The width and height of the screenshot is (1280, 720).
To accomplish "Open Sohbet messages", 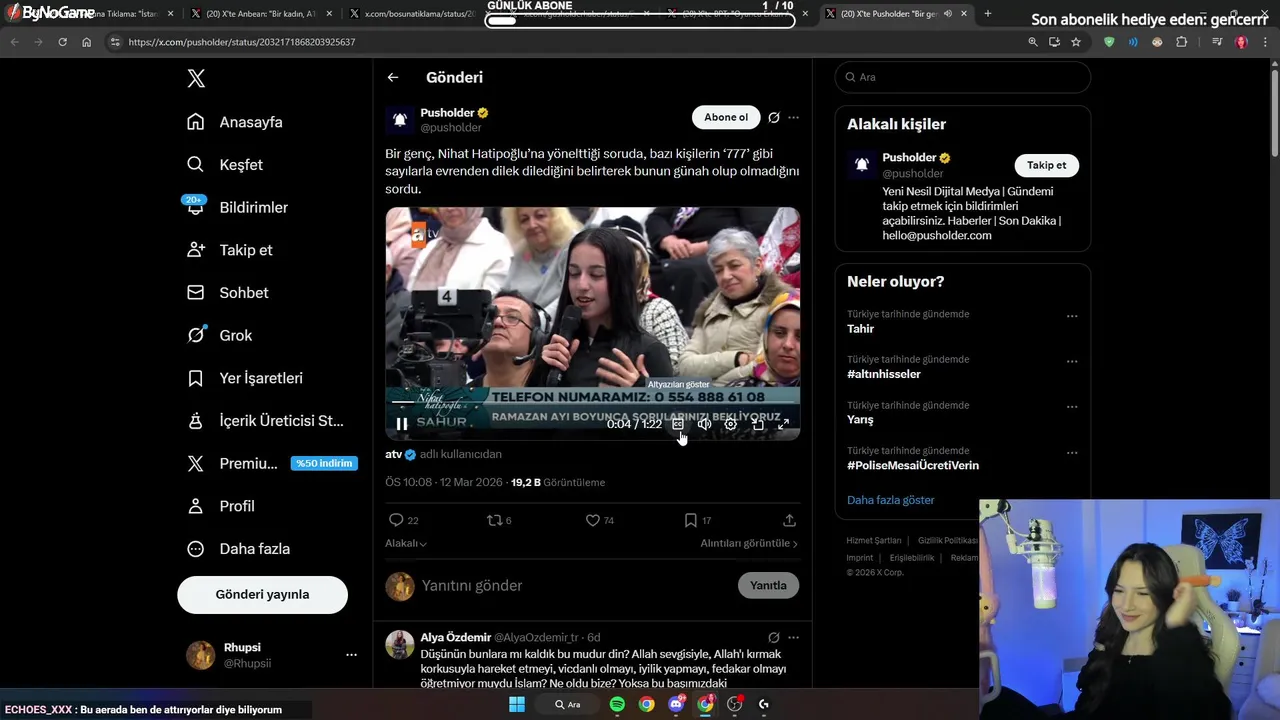I will [228, 293].
